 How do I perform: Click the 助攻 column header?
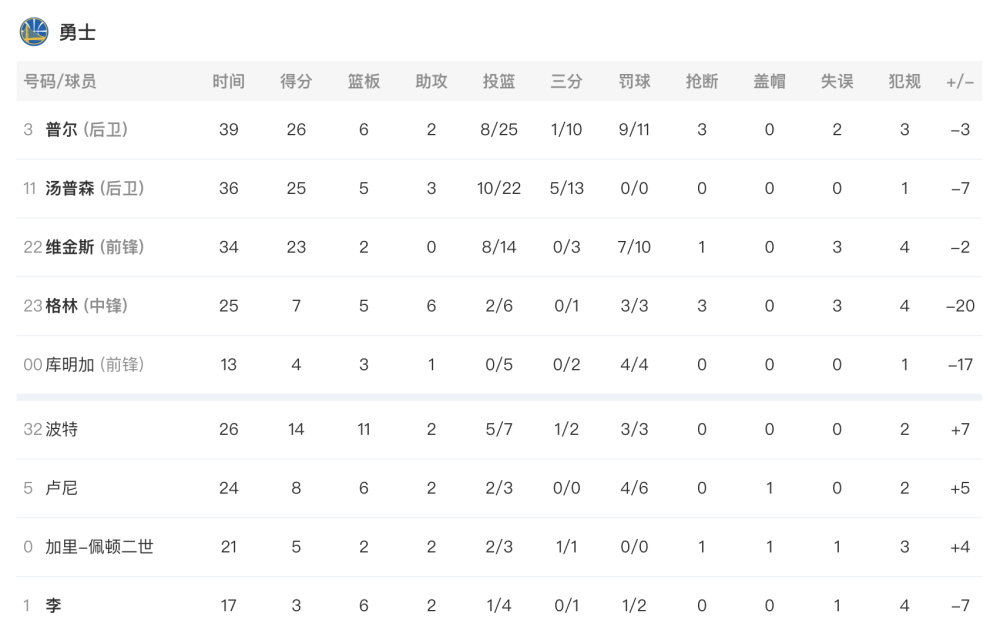coord(431,81)
